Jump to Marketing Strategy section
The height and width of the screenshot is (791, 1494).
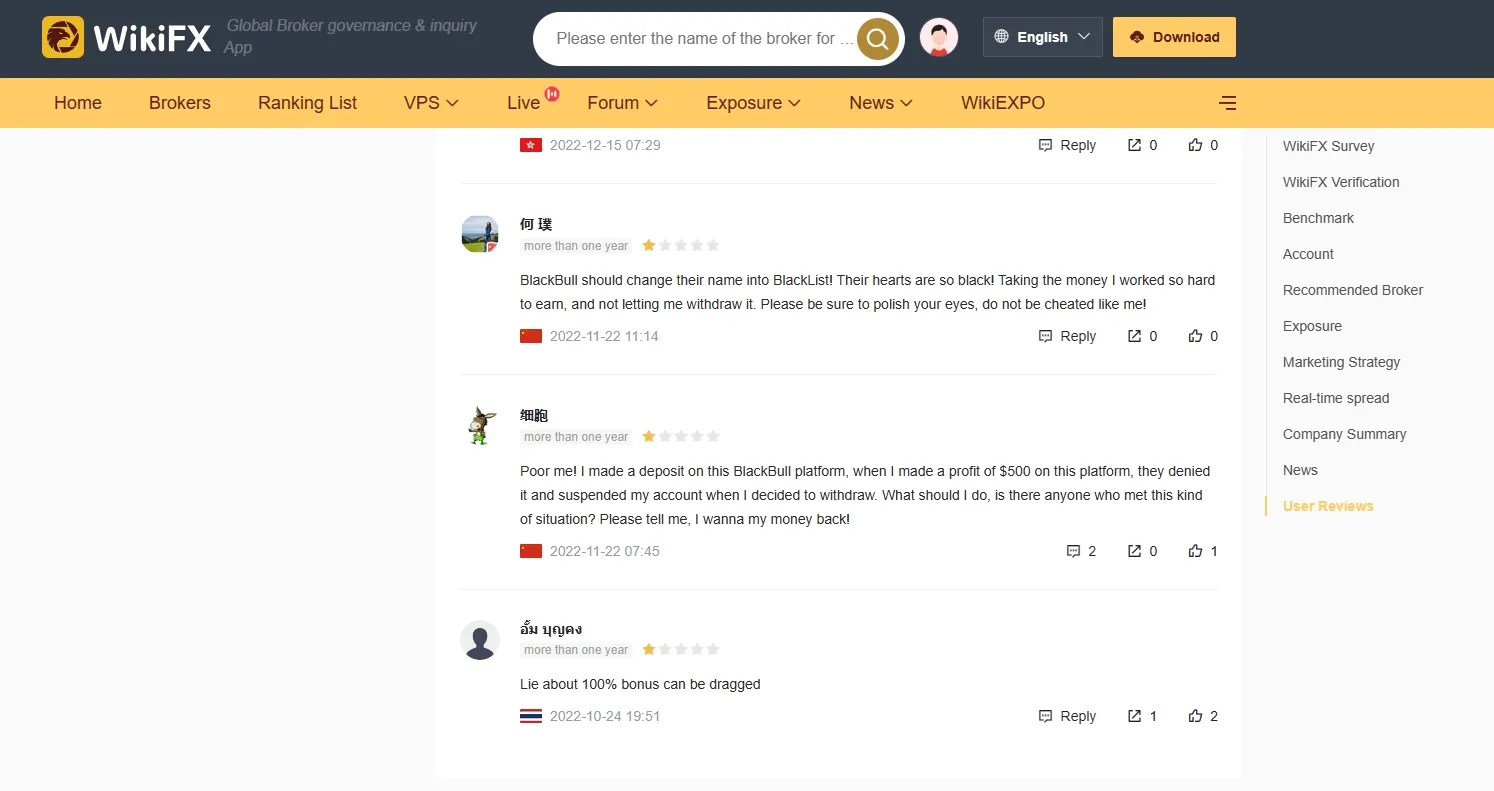[x=1341, y=362]
